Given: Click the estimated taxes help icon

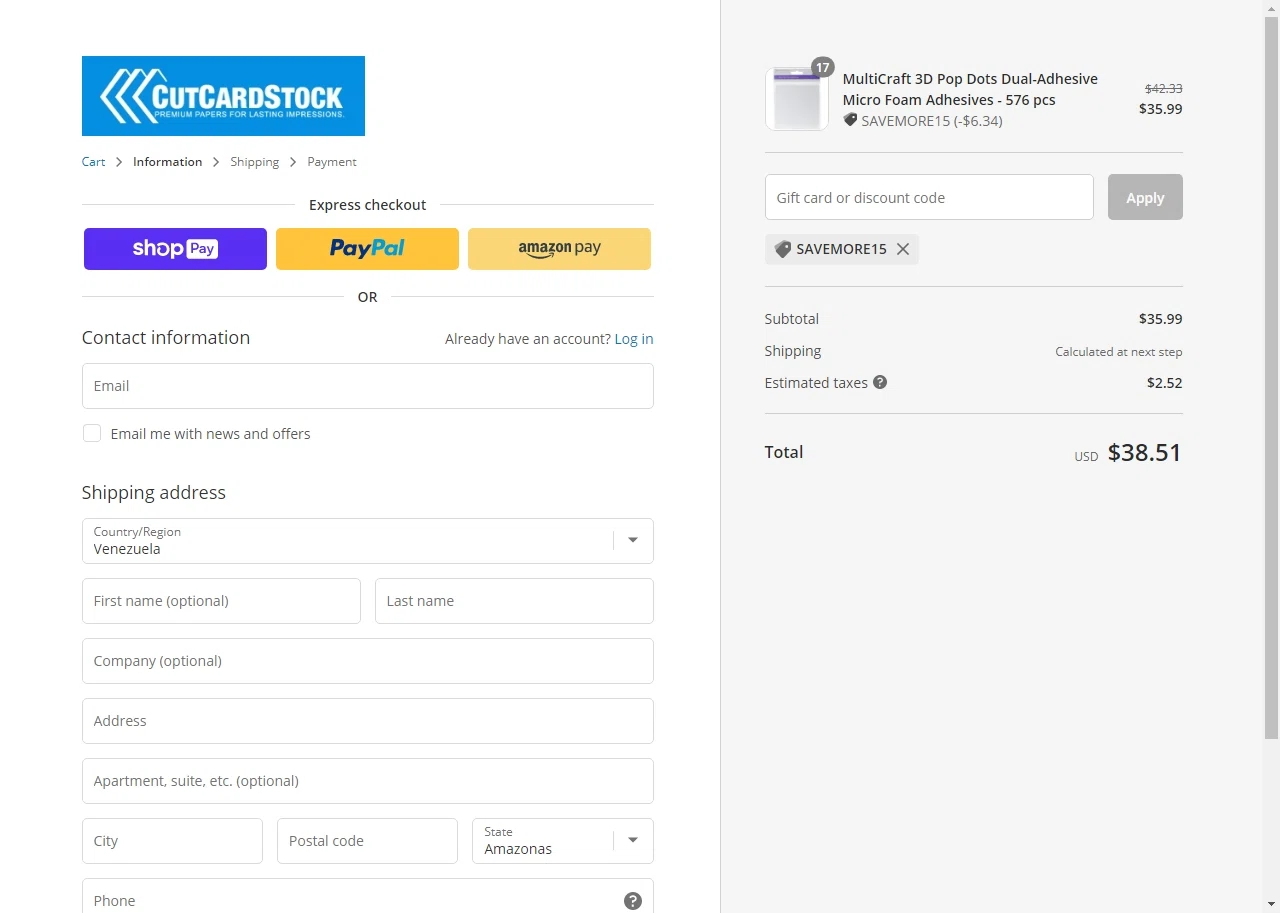Looking at the screenshot, I should coord(880,382).
